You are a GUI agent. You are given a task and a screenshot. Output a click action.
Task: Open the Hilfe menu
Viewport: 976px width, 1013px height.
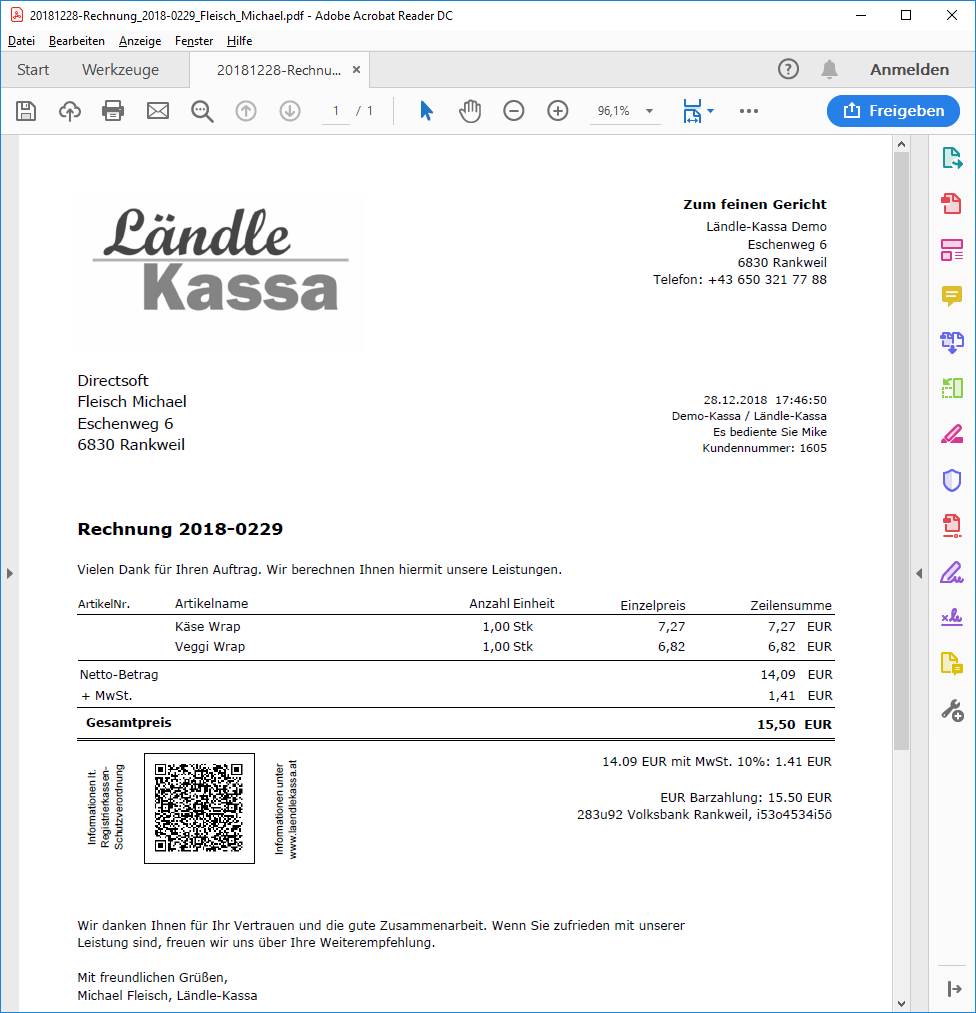click(x=239, y=41)
